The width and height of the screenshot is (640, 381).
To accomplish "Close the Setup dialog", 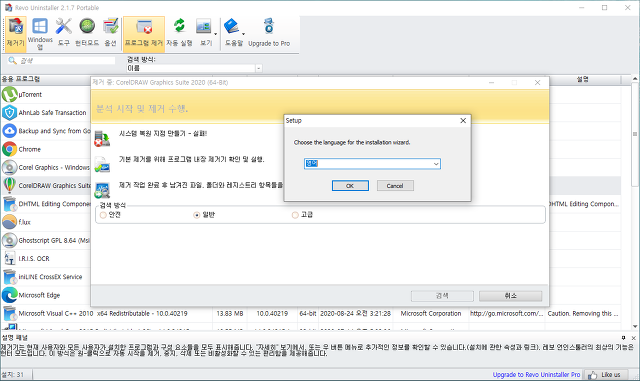I will tap(463, 120).
